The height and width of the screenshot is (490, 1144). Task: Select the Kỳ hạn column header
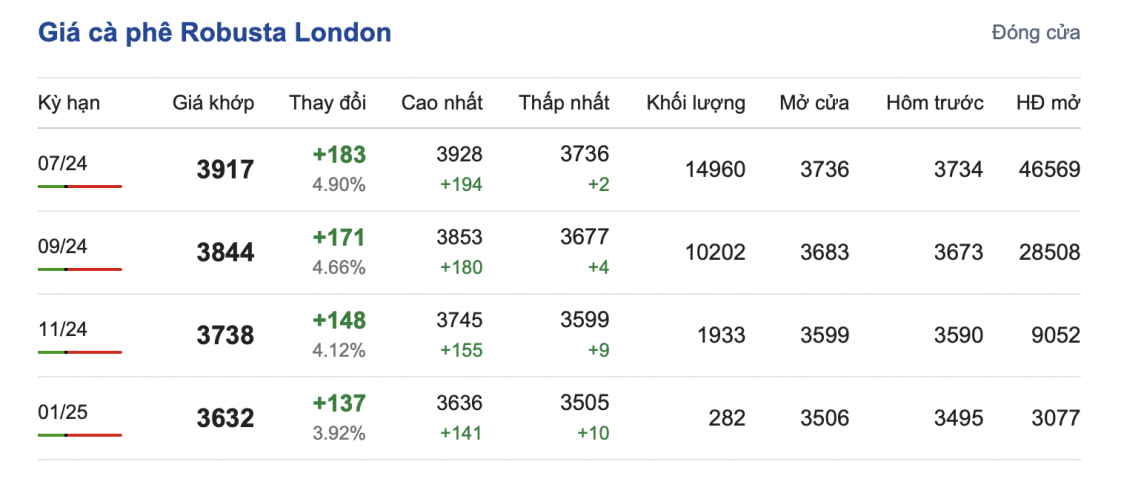click(x=69, y=103)
